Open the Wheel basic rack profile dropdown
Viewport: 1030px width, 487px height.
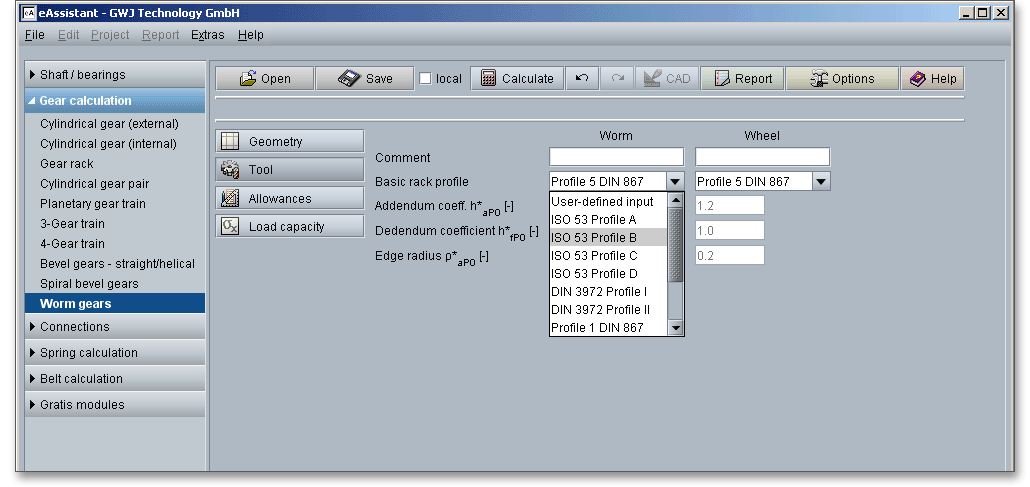[821, 182]
